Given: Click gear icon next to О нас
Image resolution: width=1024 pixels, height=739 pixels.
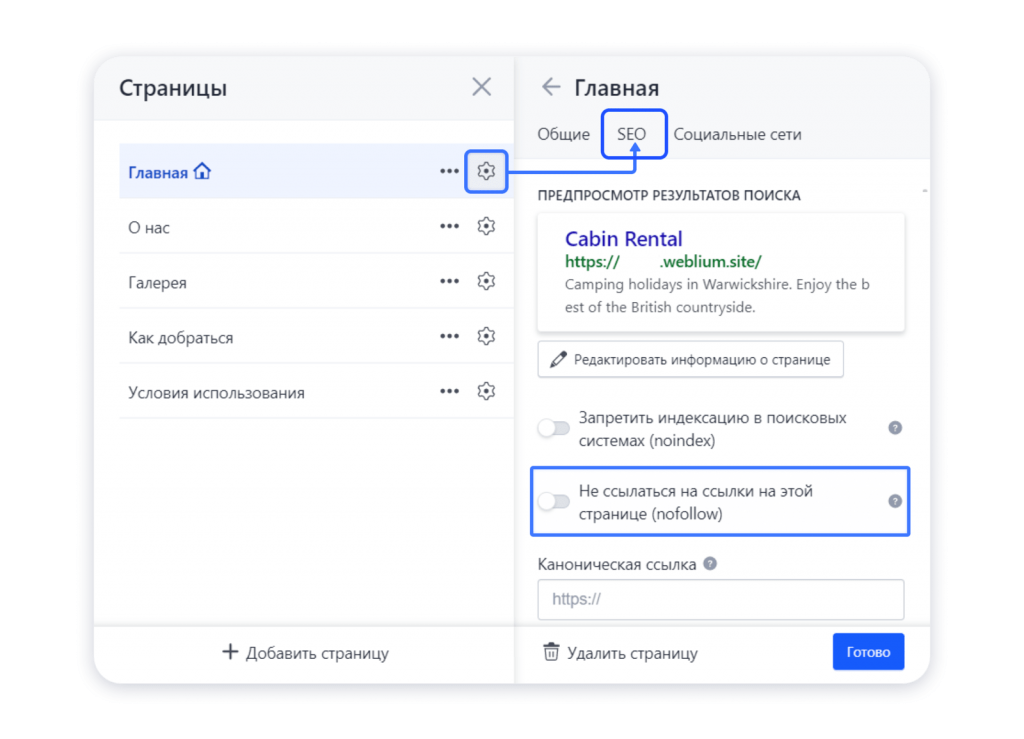Looking at the screenshot, I should (486, 227).
